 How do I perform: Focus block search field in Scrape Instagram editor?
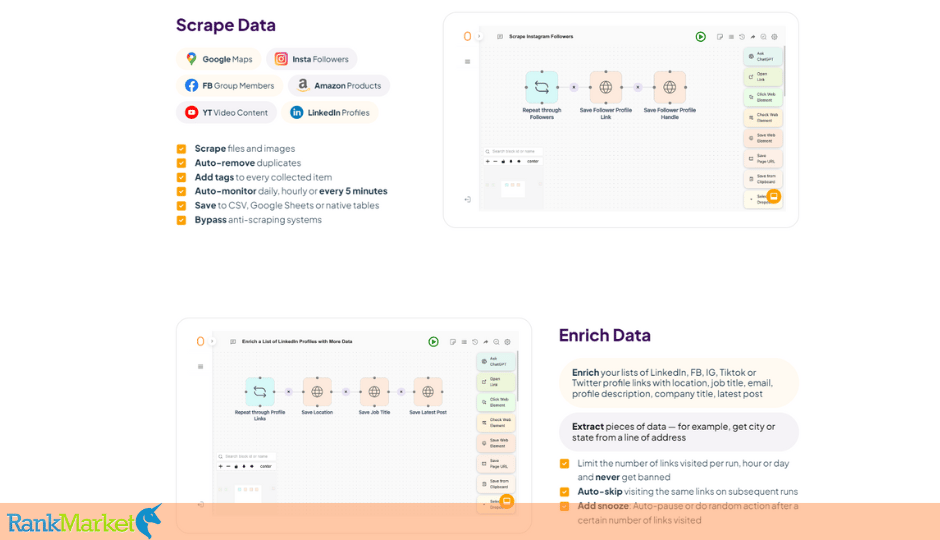(x=513, y=152)
